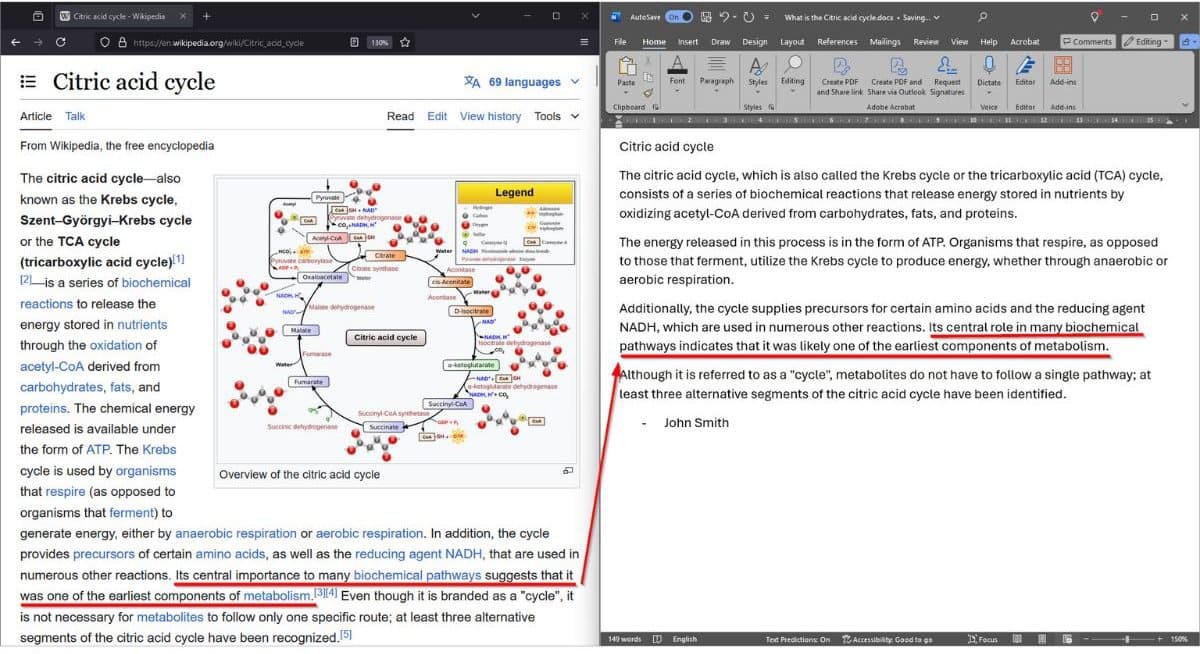This screenshot has width=1200, height=654.
Task: Click the Editing magnifier icon in ribbon
Action: (x=793, y=65)
